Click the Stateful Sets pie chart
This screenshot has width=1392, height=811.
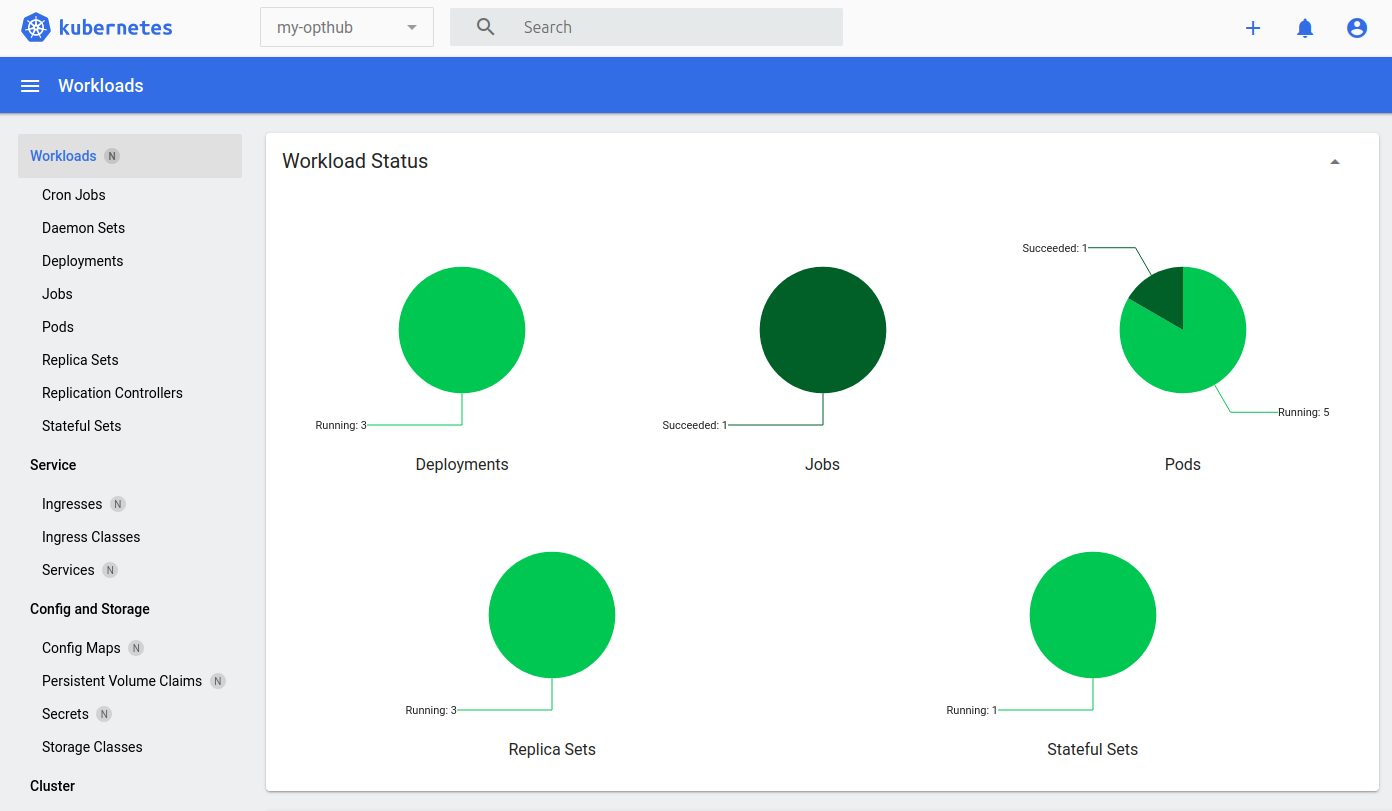pos(1093,615)
